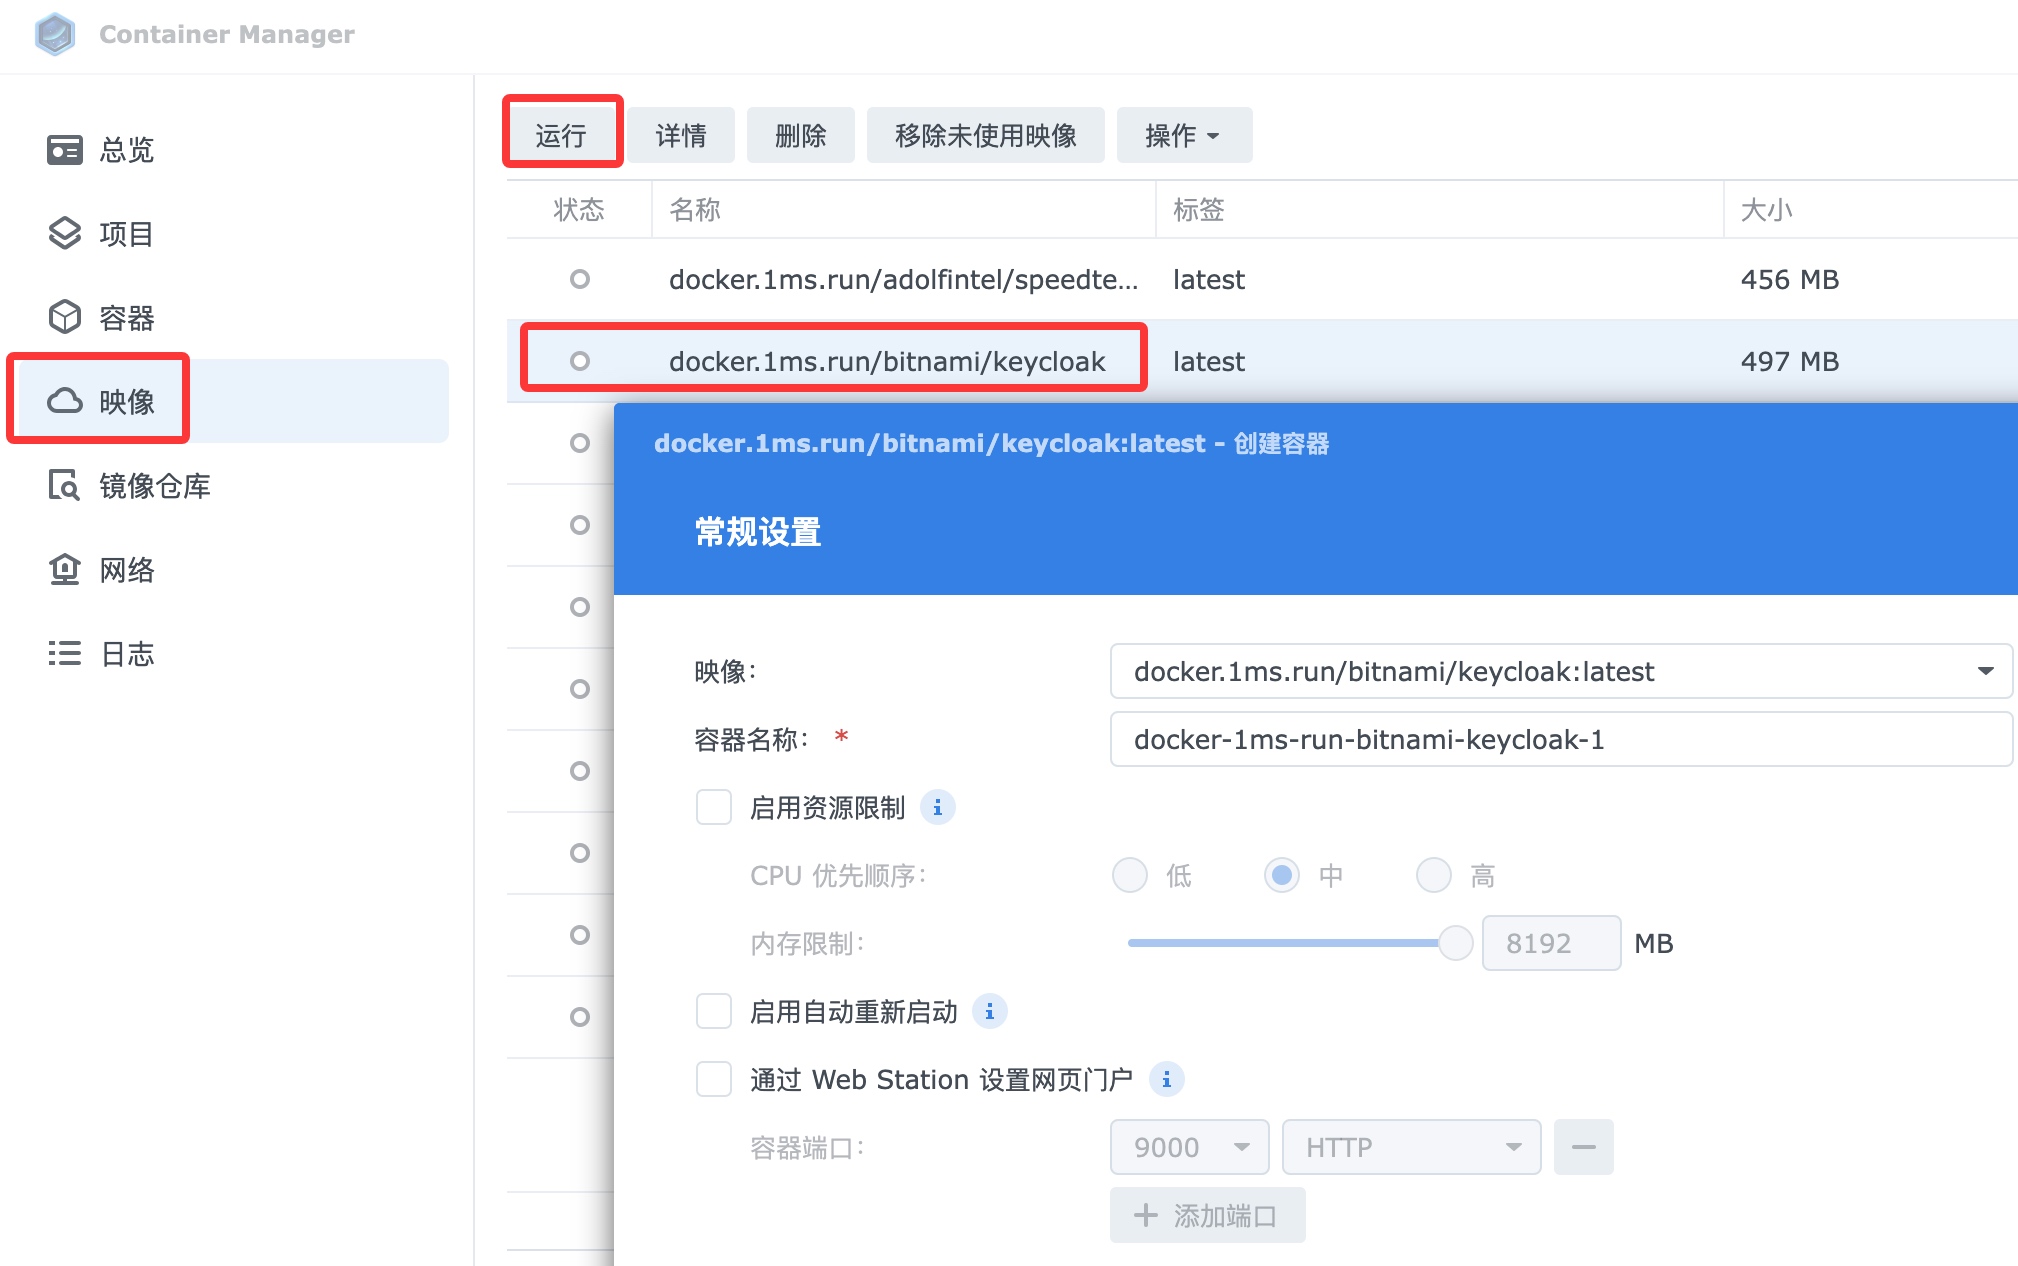The height and width of the screenshot is (1266, 2018).
Task: Click the 容器名称 input field
Action: (x=1561, y=739)
